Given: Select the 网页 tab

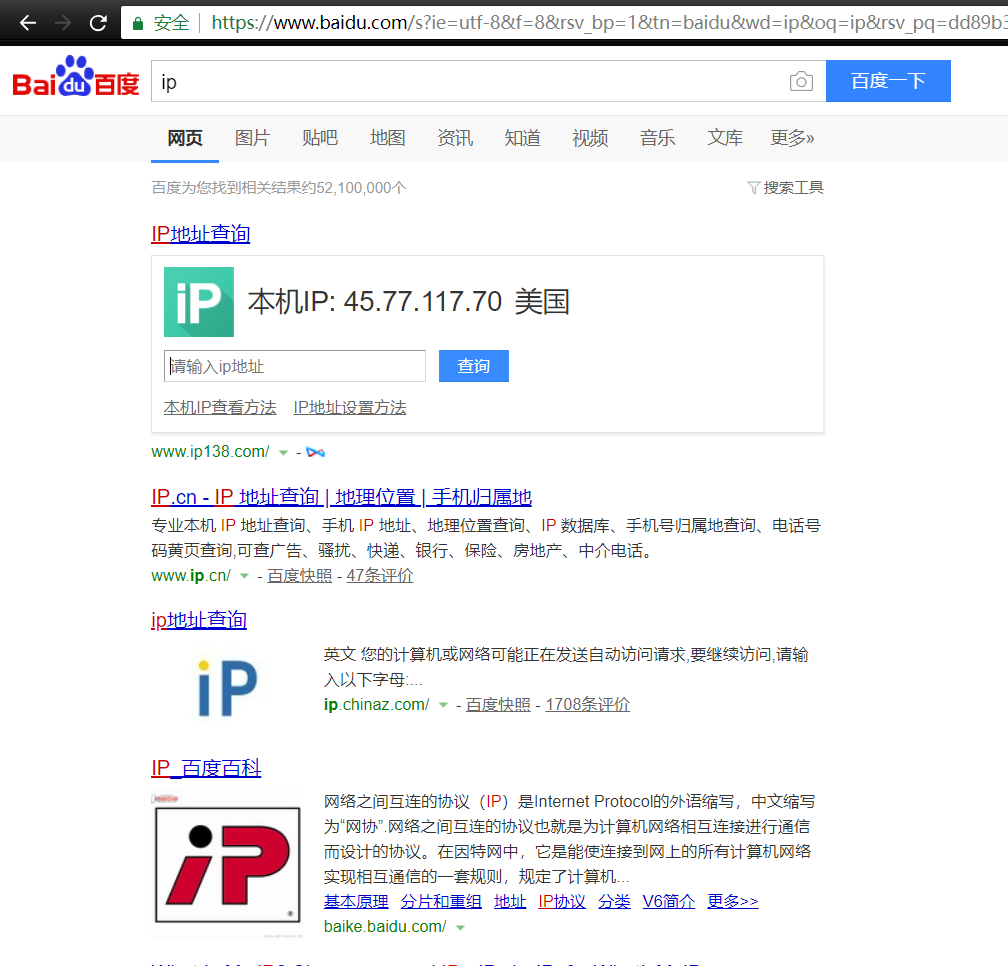Looking at the screenshot, I should (184, 138).
